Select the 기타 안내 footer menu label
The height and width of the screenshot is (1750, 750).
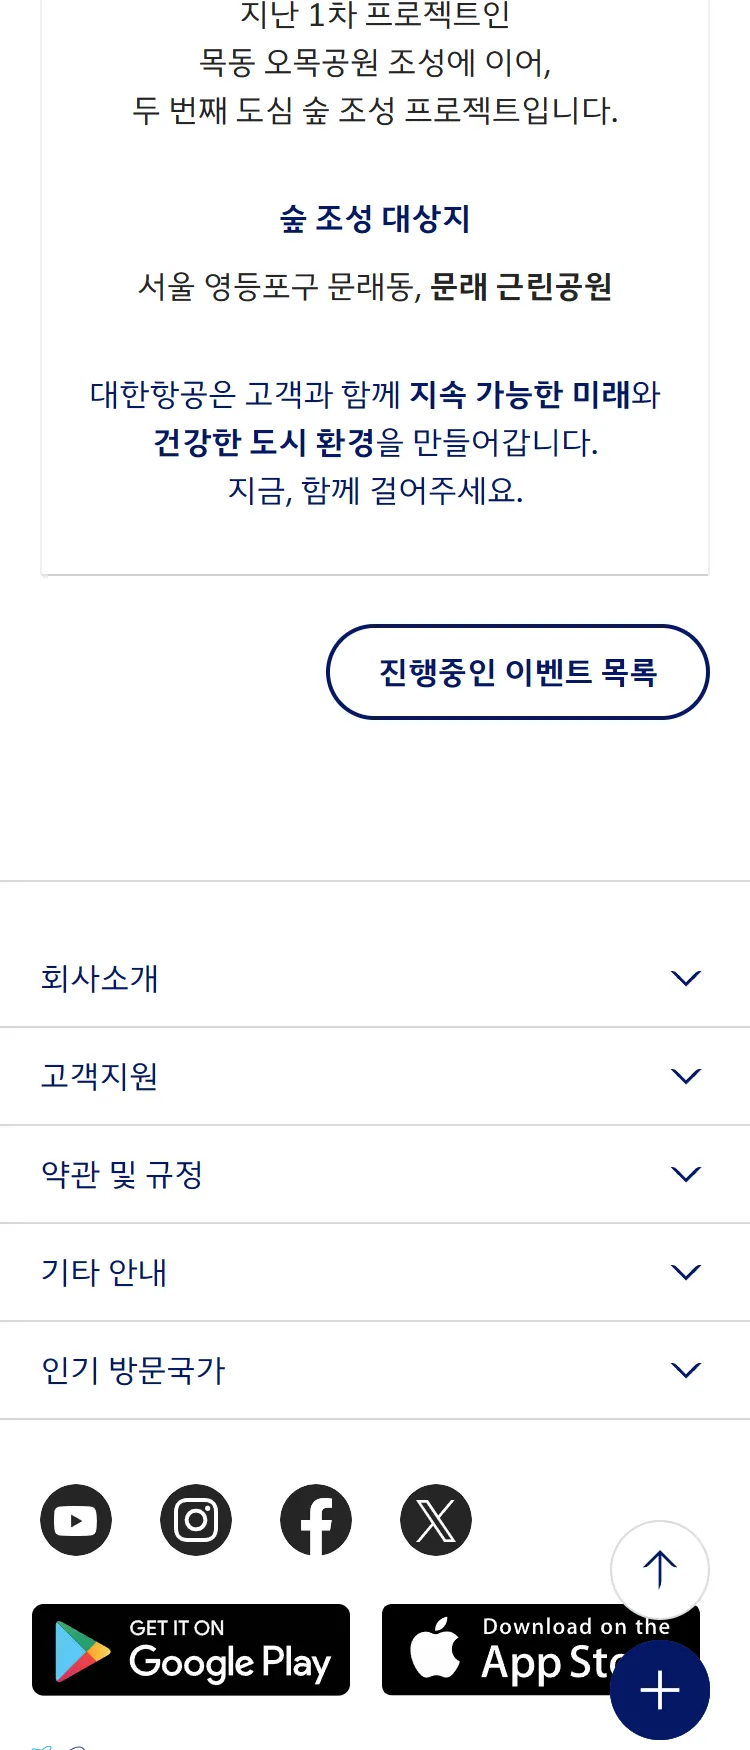coord(104,1272)
